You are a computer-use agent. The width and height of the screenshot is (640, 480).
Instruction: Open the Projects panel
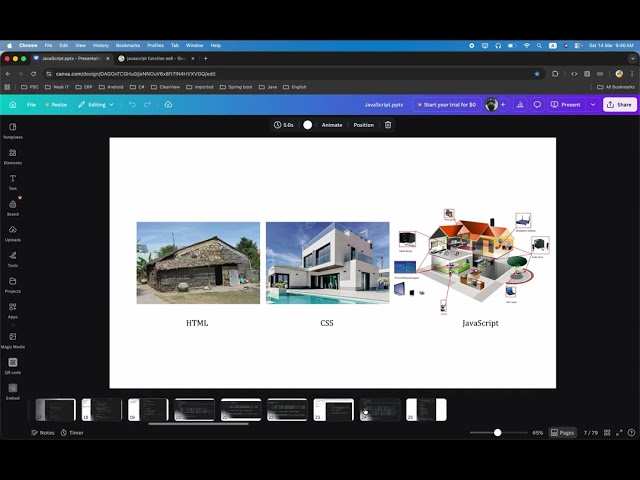13,285
